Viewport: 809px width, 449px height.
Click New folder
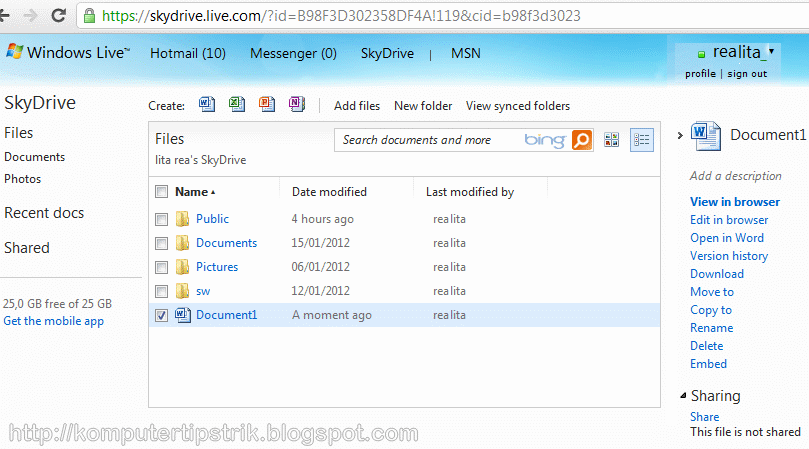[423, 106]
